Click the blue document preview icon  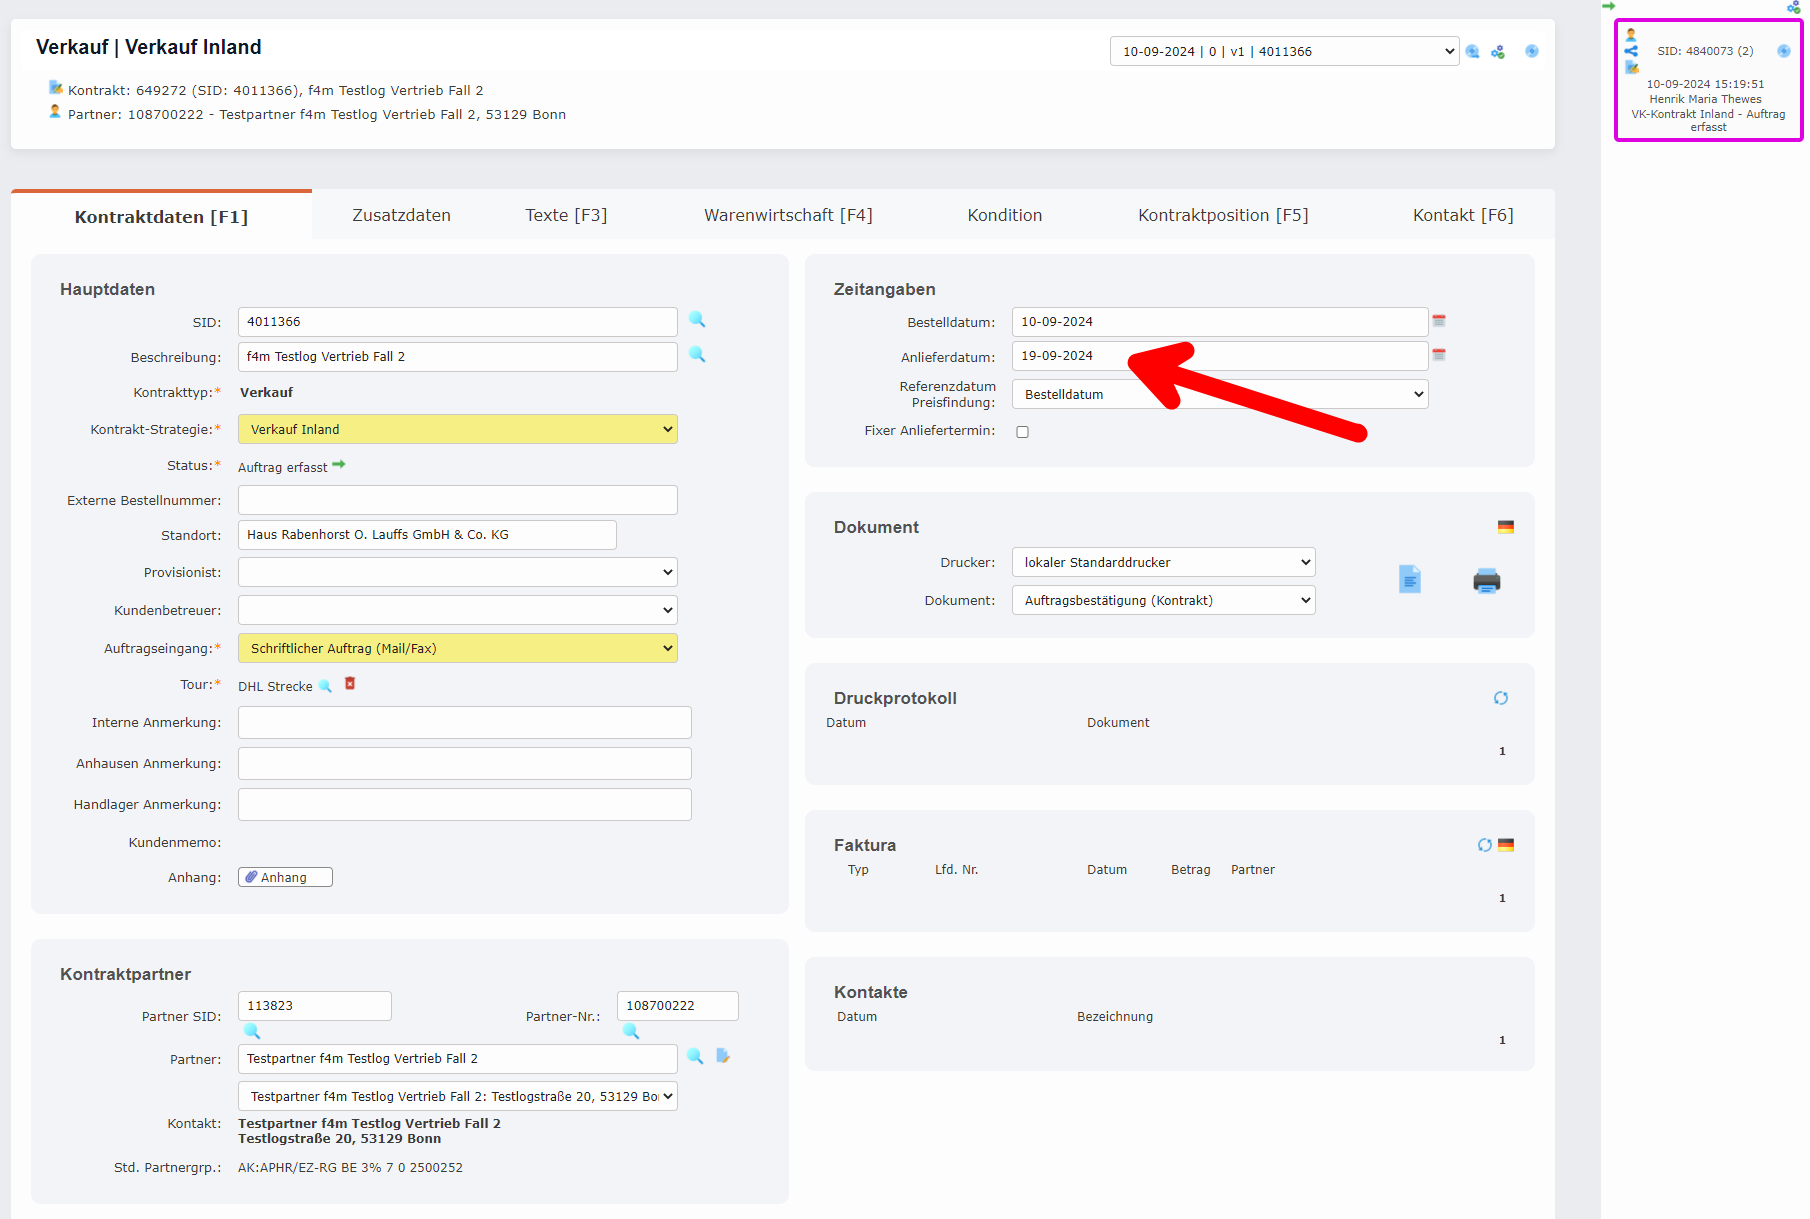point(1409,579)
